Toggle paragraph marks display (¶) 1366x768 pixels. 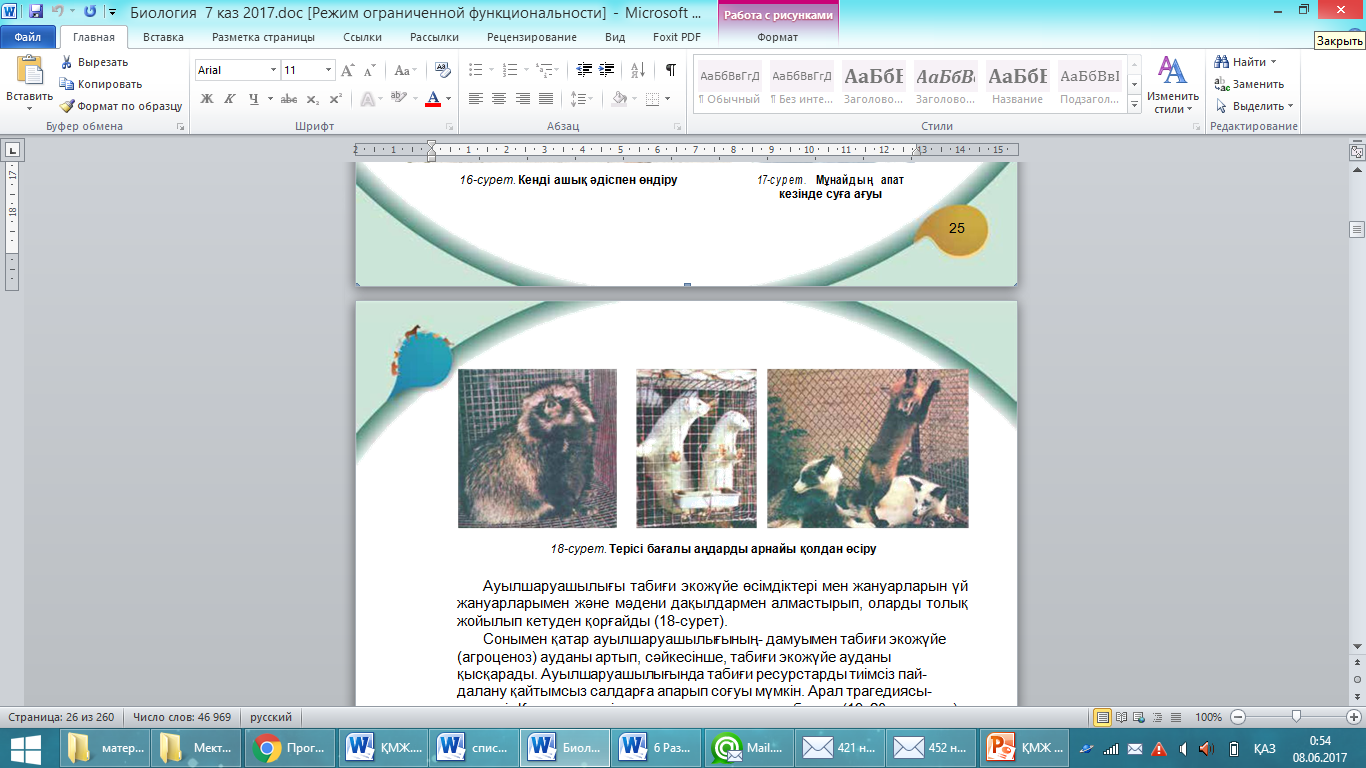(x=670, y=70)
